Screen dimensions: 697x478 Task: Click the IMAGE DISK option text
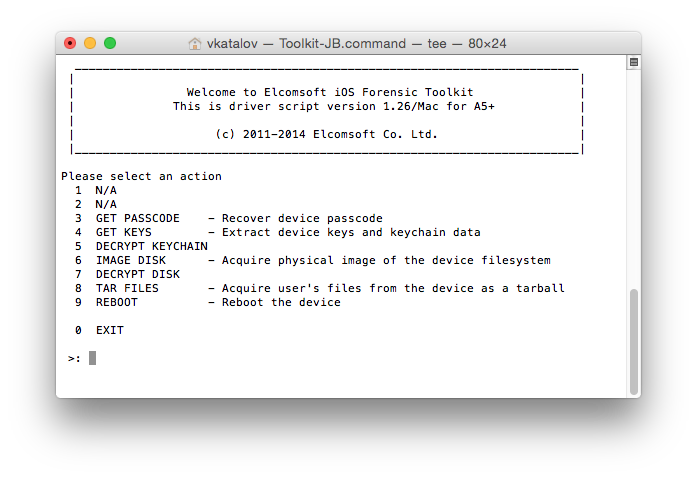click(130, 260)
